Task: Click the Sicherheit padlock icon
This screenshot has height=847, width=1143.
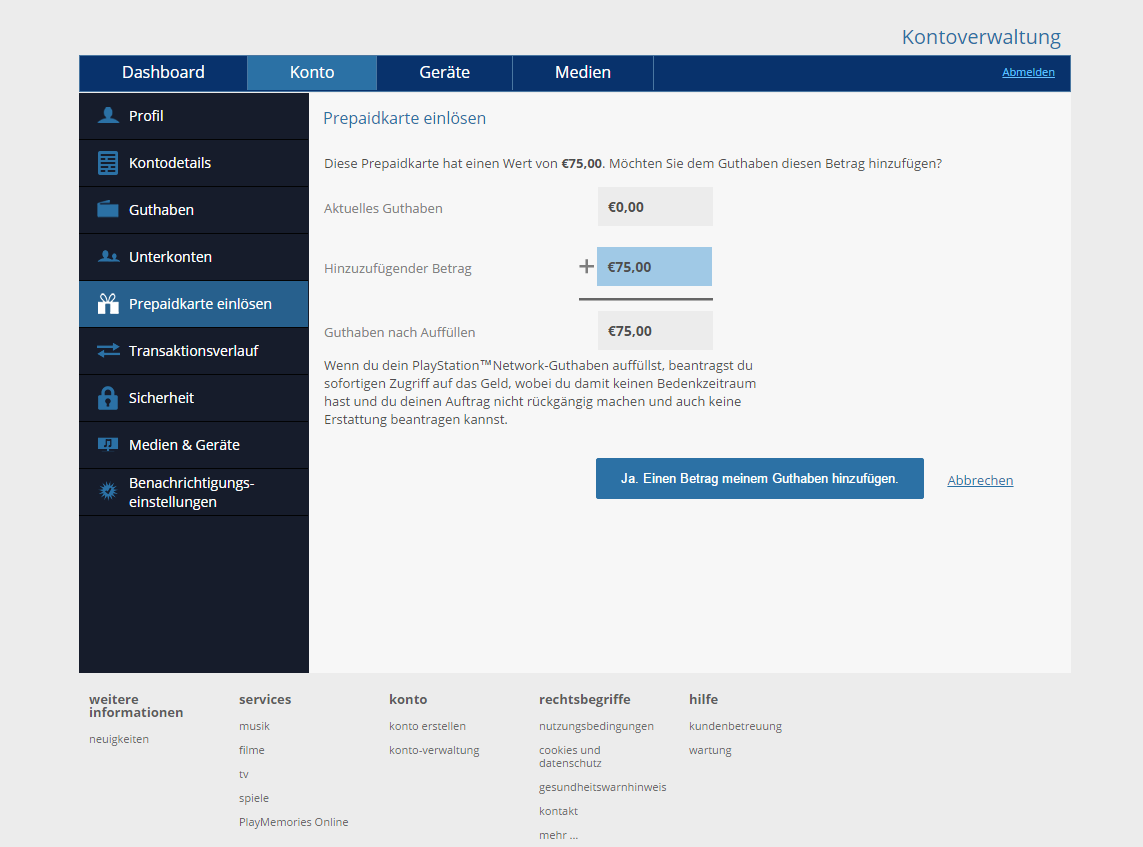Action: 108,397
